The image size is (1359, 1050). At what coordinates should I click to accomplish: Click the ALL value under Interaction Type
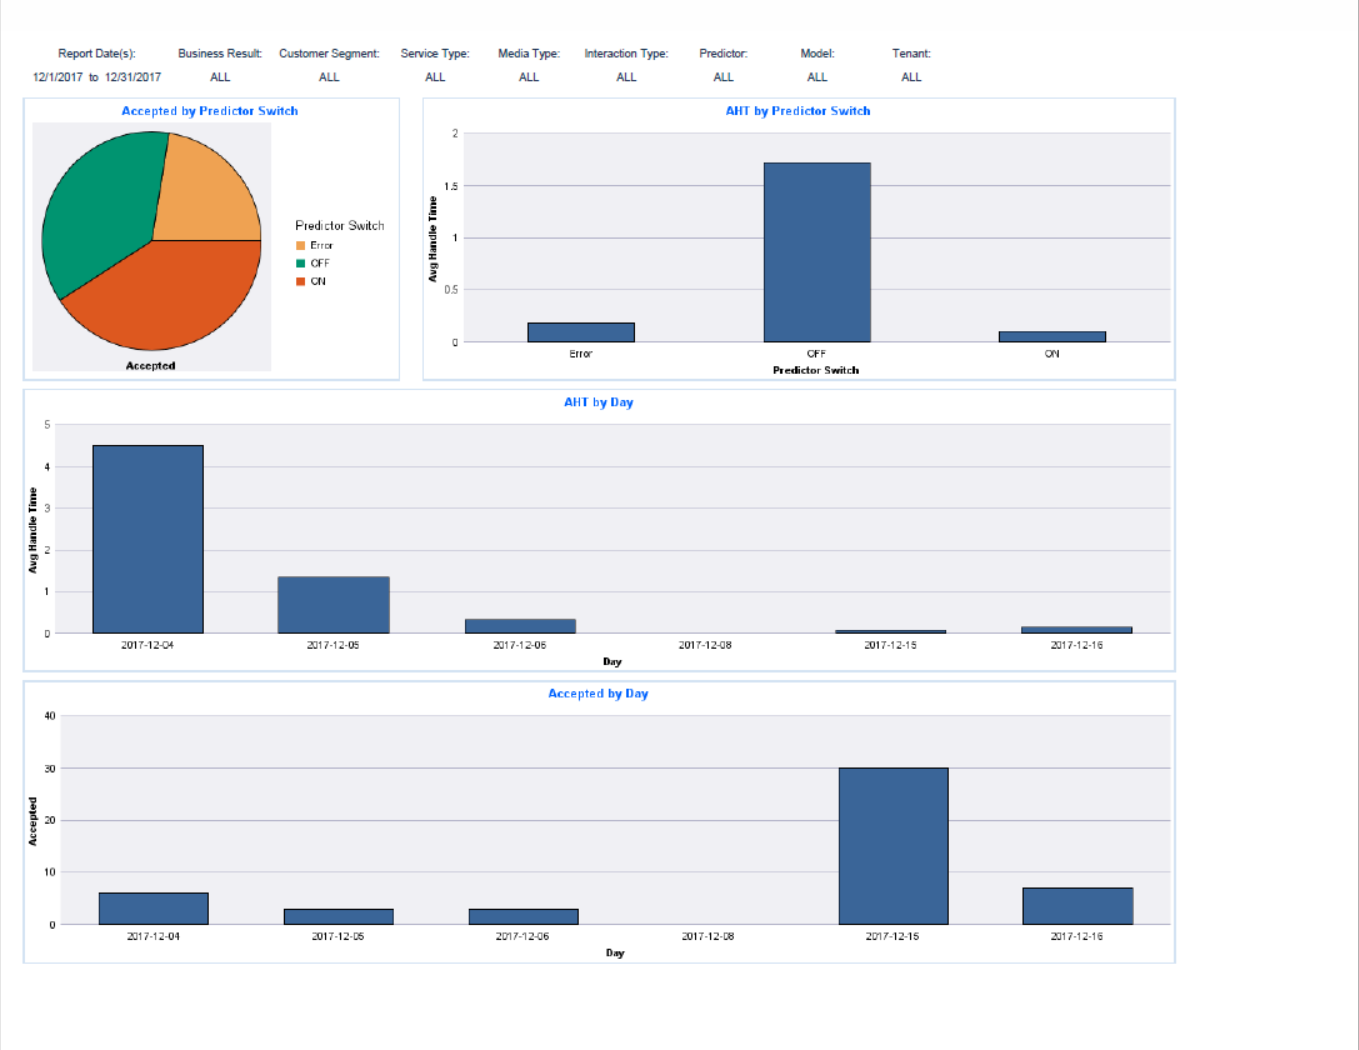click(626, 77)
